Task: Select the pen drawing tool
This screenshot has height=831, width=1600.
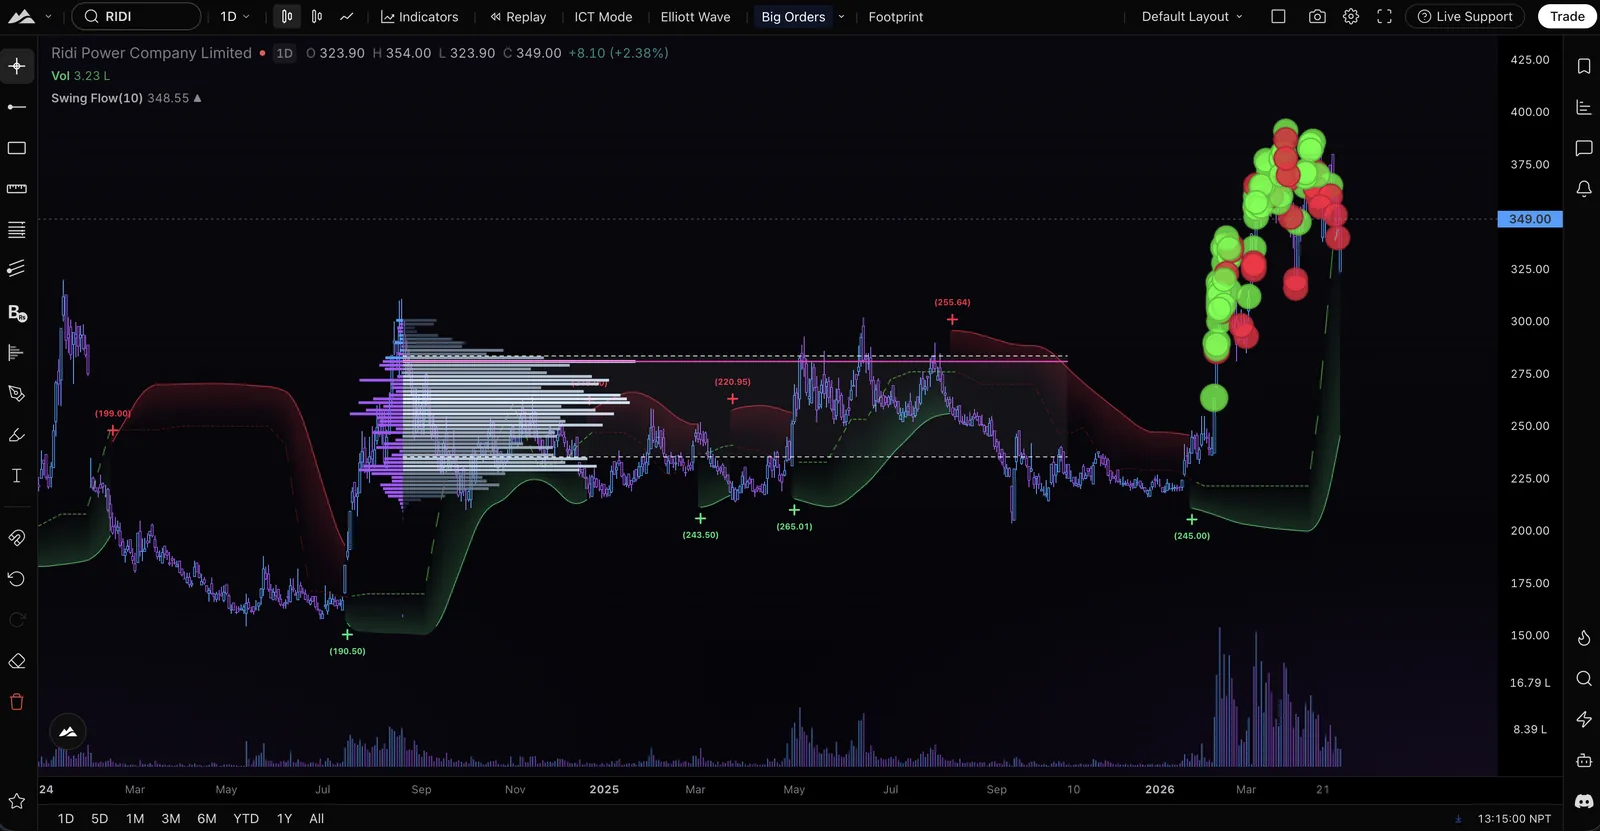Action: (x=17, y=393)
